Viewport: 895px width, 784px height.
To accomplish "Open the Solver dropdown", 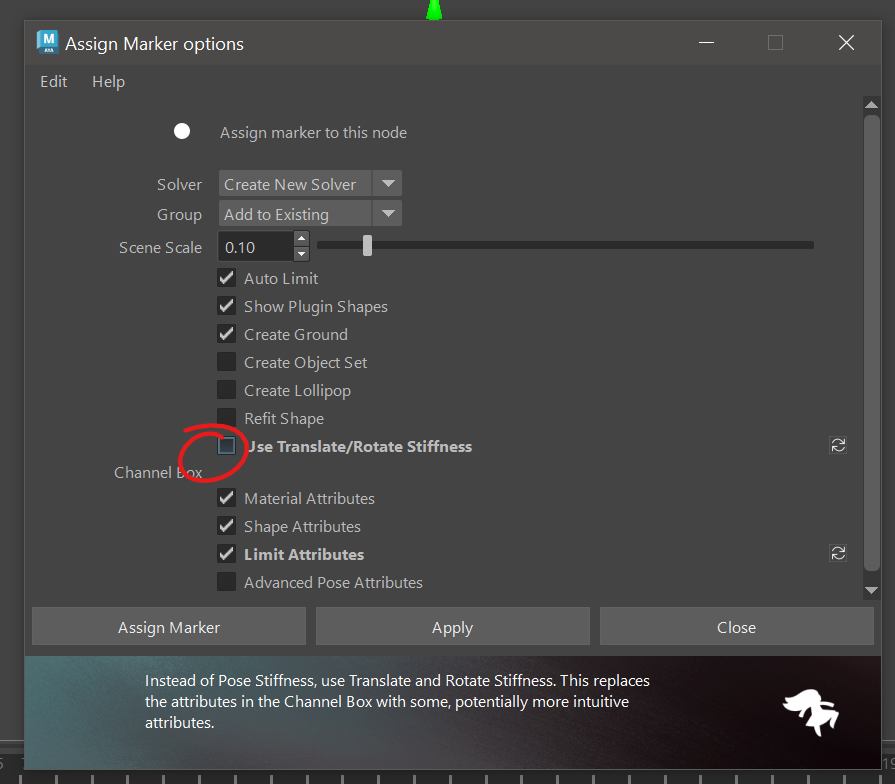I will [x=310, y=184].
